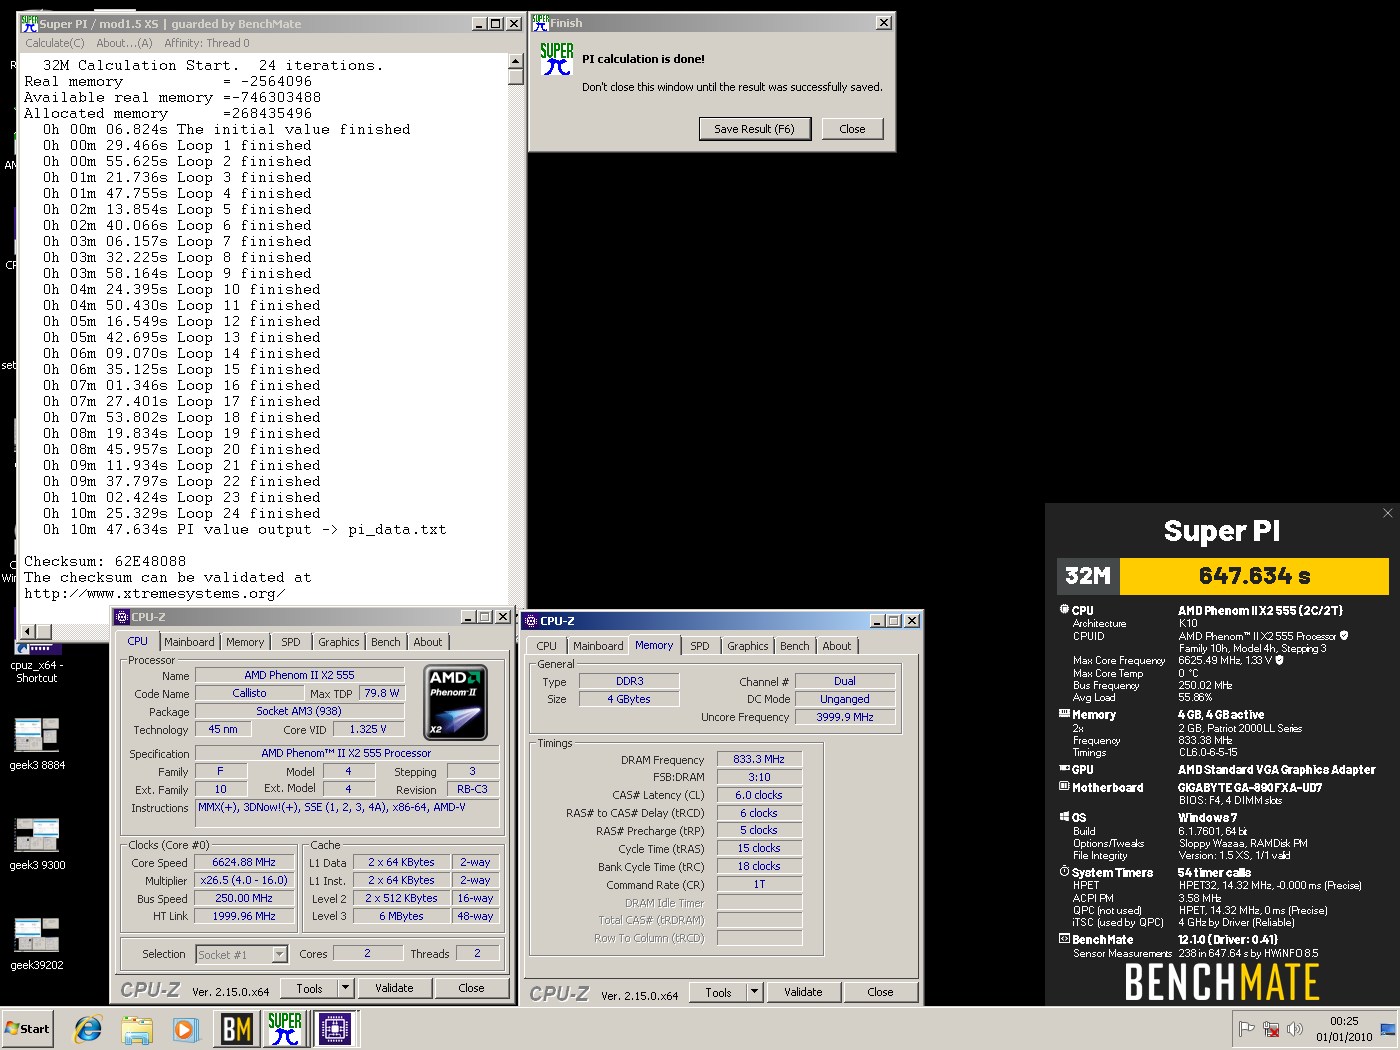Open About tab in left CPU-Z

click(x=428, y=642)
